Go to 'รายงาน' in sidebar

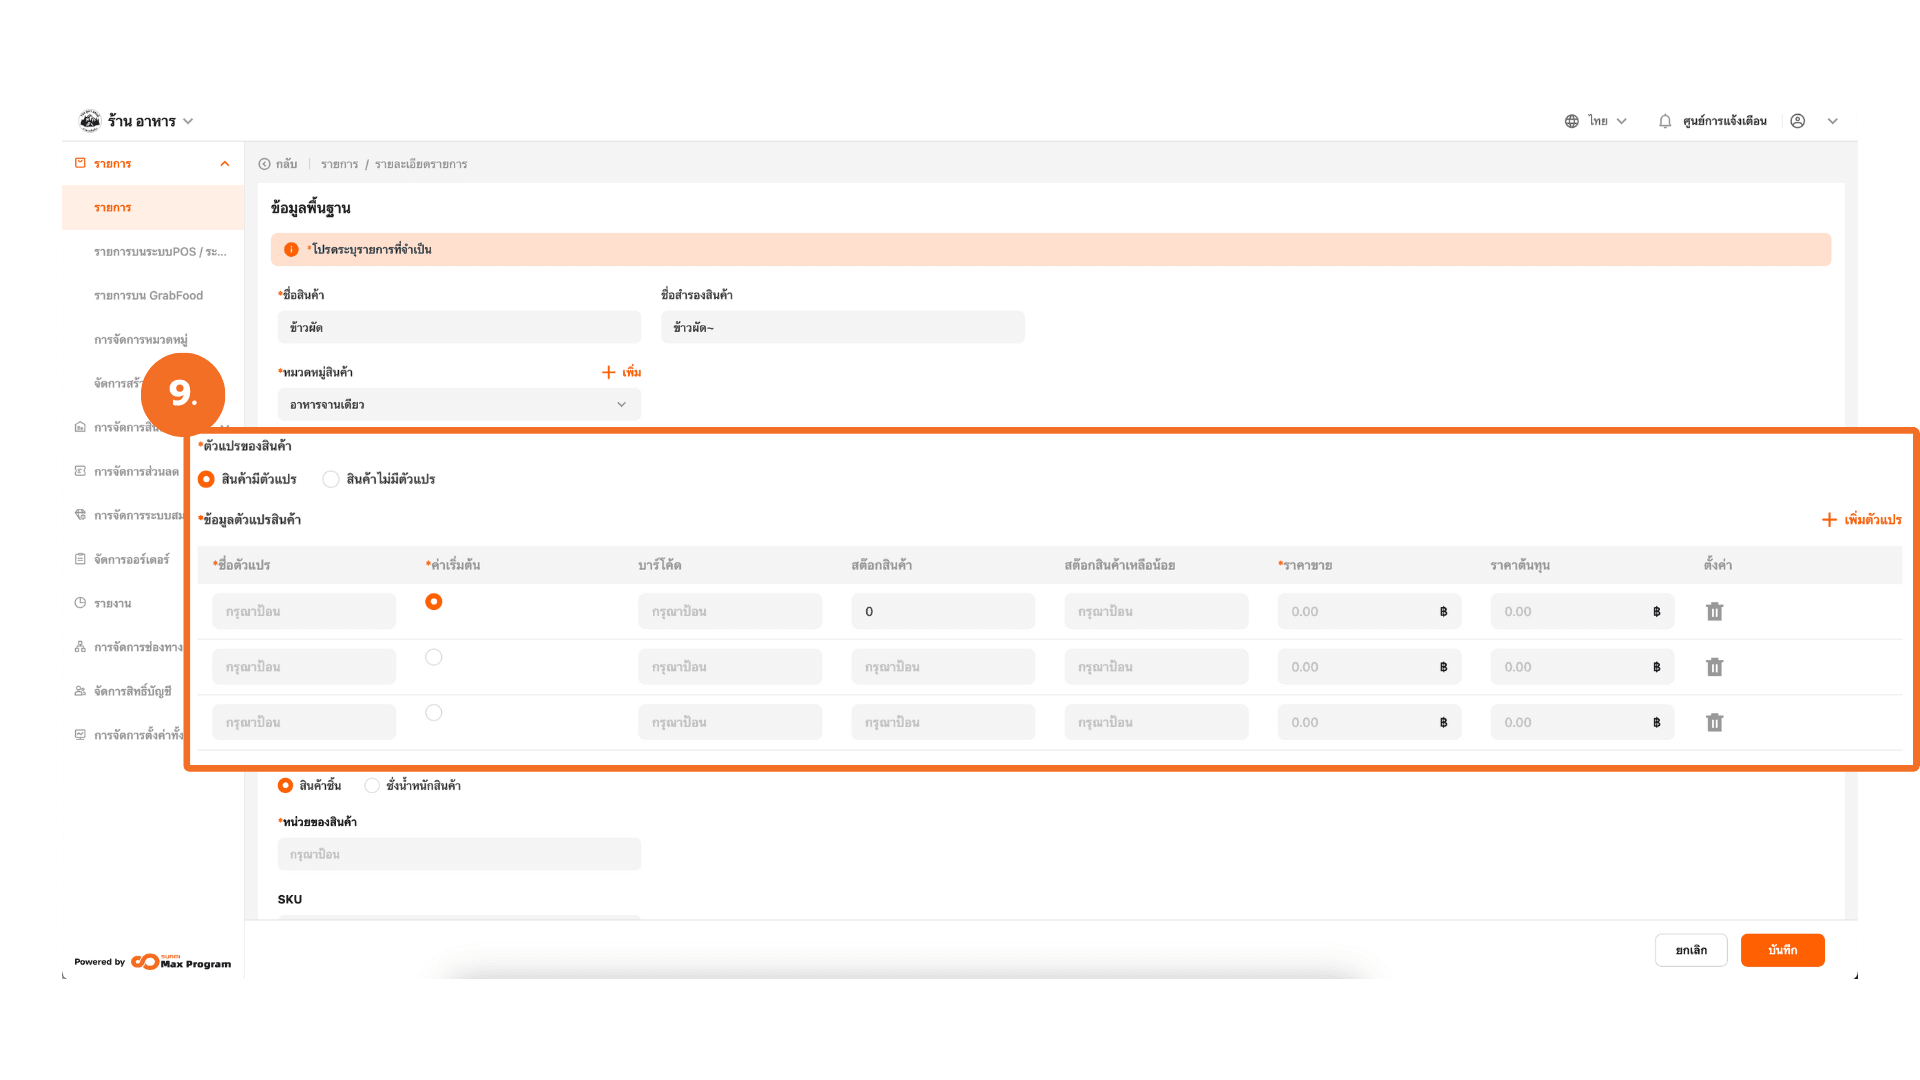112,603
